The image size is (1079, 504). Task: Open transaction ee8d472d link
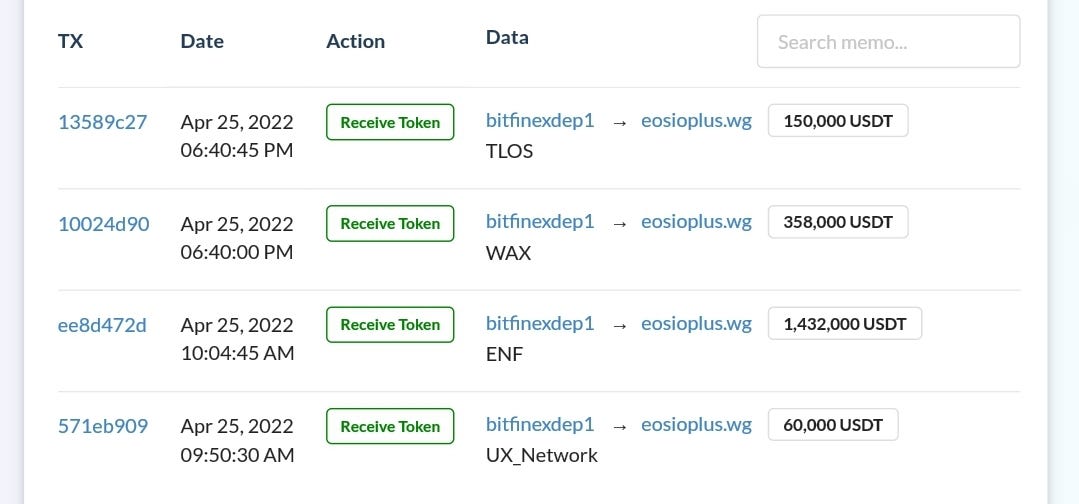(x=102, y=325)
